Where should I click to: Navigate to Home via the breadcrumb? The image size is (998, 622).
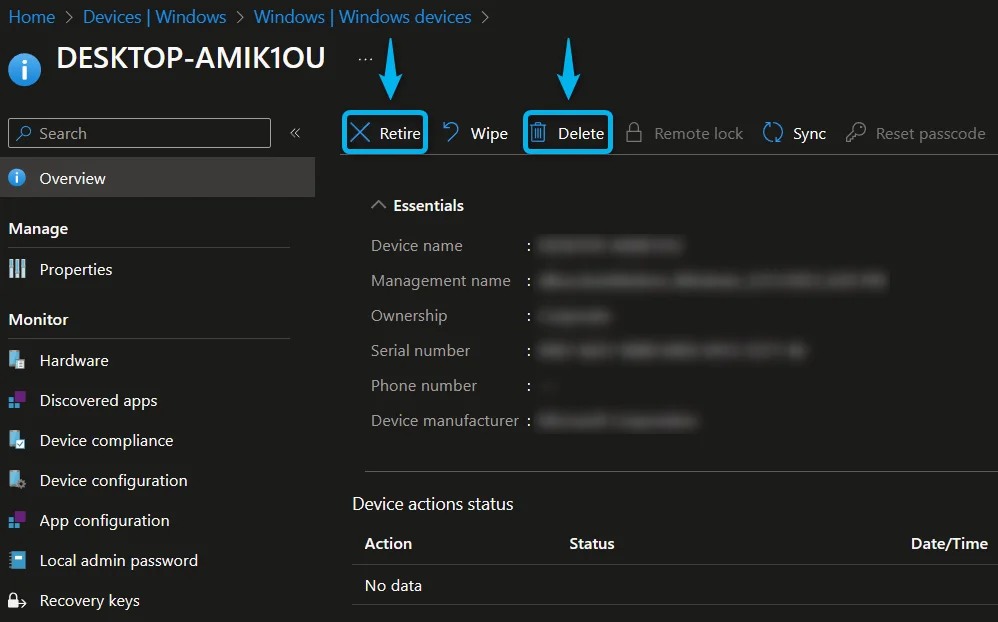(x=31, y=16)
